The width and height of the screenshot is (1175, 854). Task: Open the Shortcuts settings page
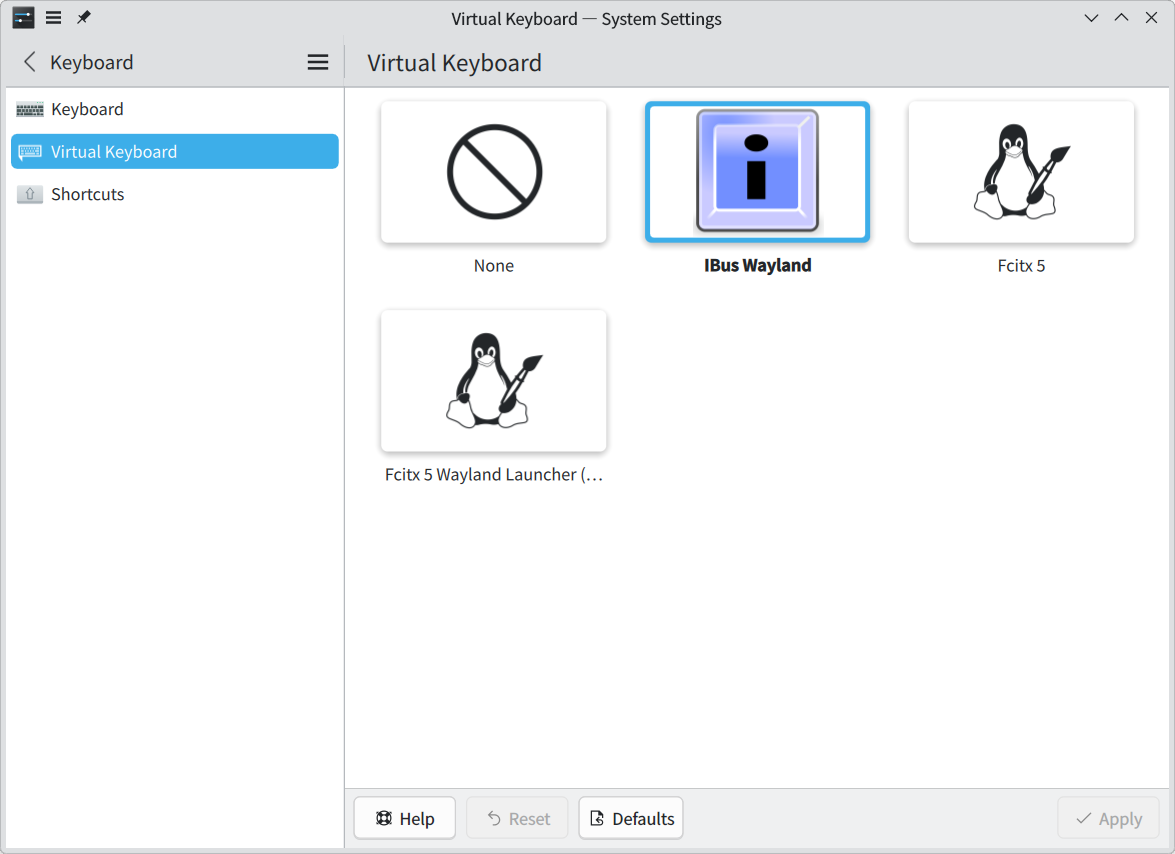point(87,194)
